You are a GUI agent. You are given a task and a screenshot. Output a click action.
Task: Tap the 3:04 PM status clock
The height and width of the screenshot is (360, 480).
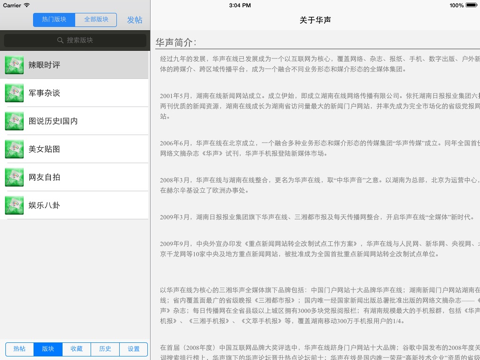(240, 5)
